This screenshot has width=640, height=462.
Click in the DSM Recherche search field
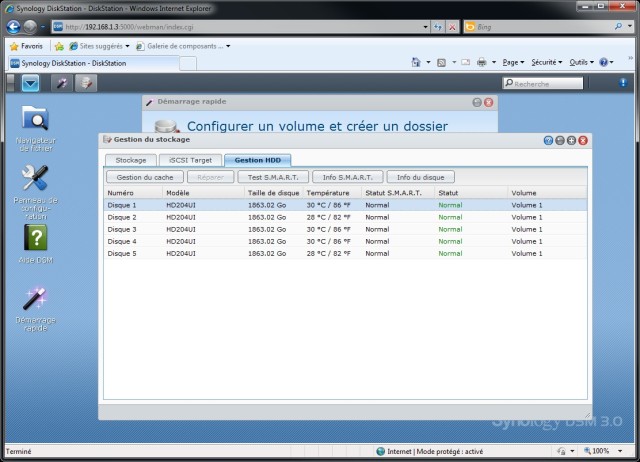click(543, 83)
